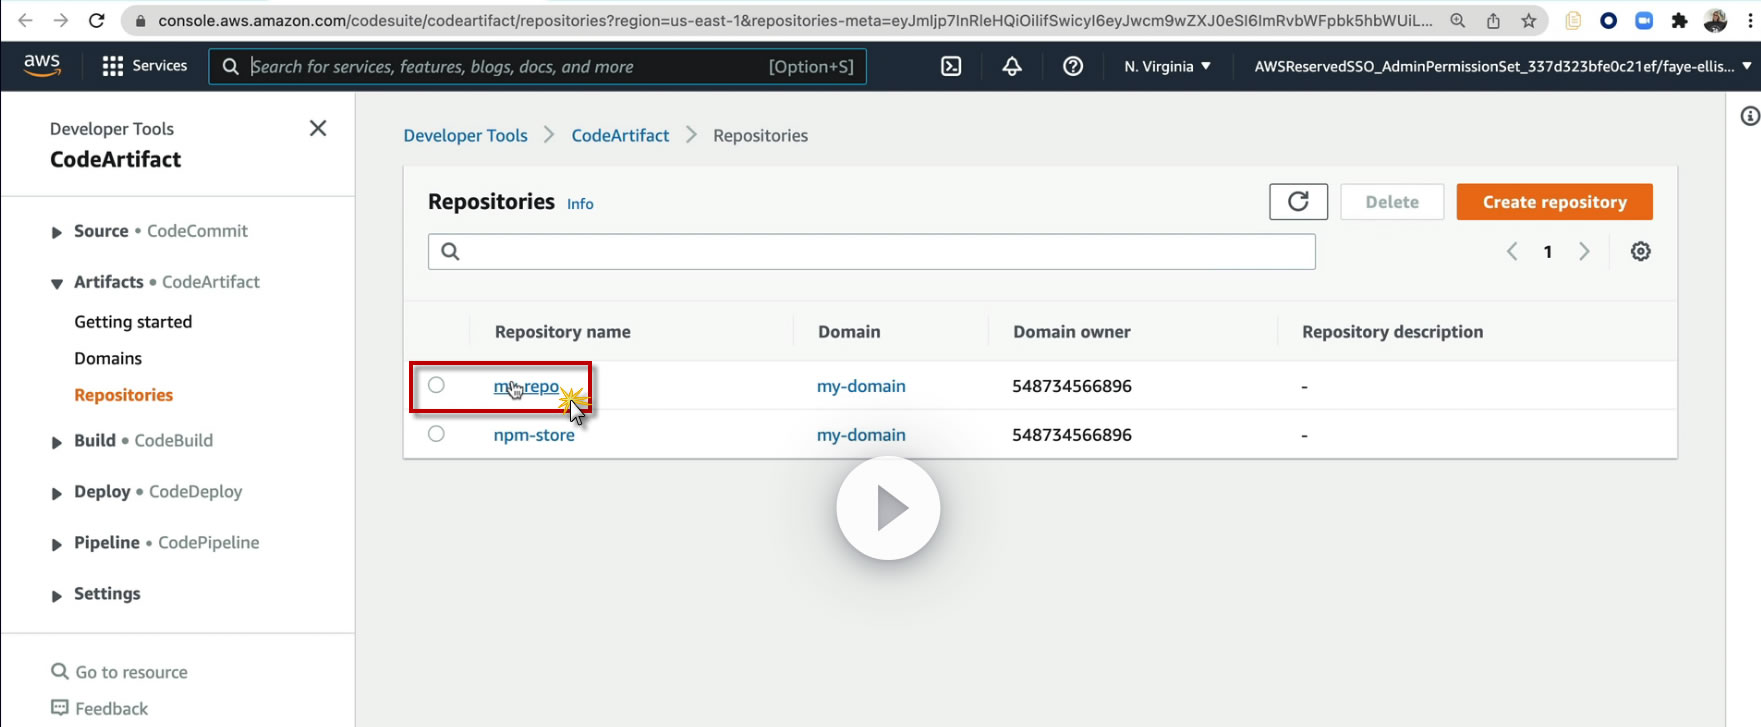Go to next page of repositories
Image resolution: width=1761 pixels, height=727 pixels.
pos(1584,251)
